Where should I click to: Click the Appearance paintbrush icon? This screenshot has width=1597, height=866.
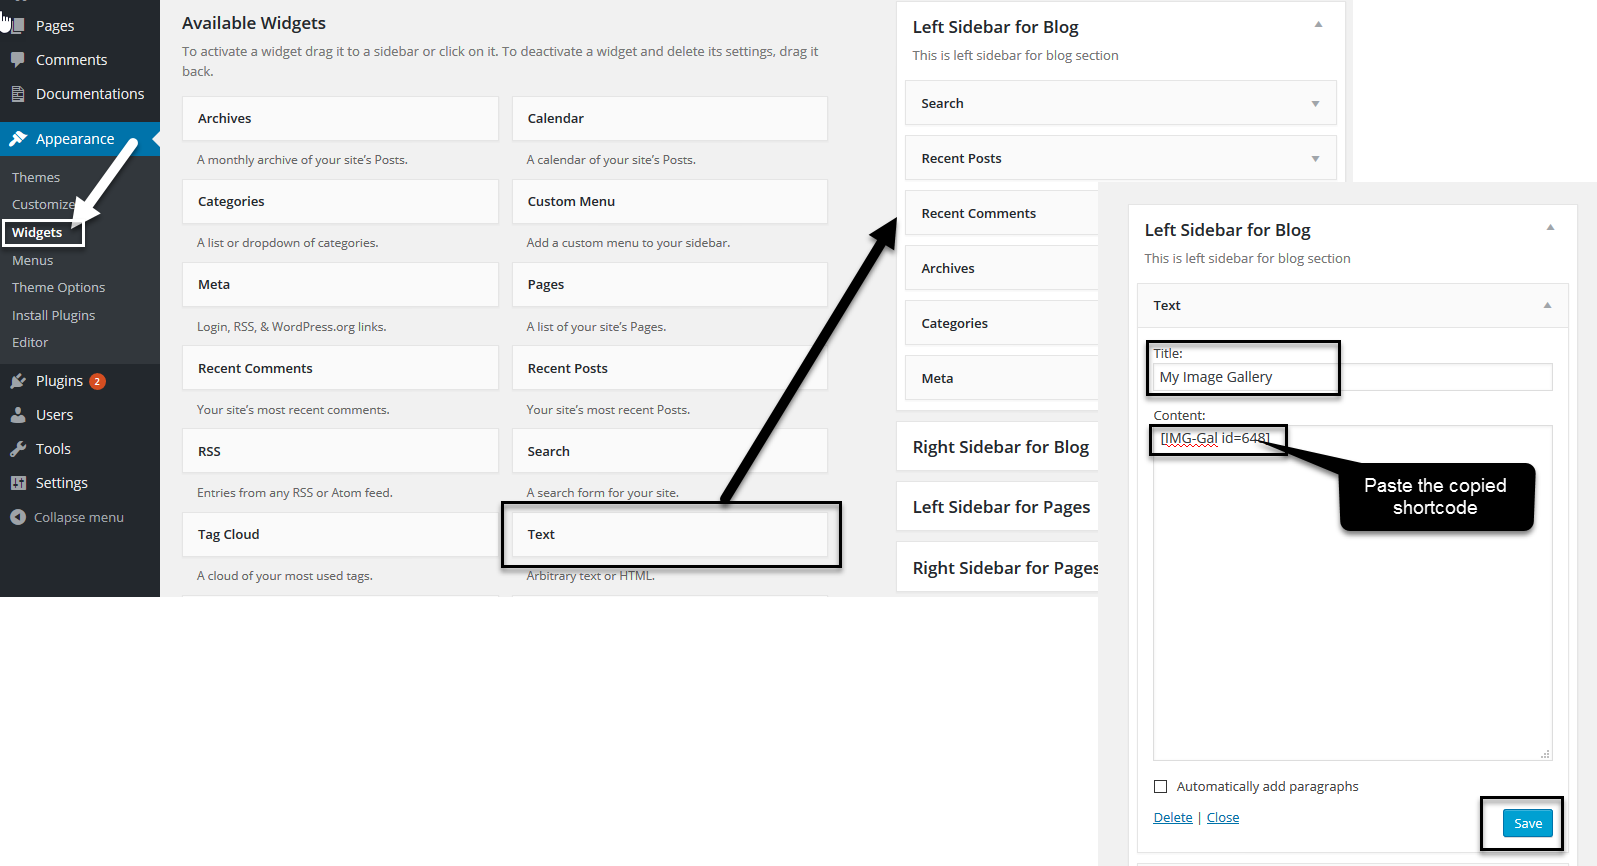(x=18, y=139)
